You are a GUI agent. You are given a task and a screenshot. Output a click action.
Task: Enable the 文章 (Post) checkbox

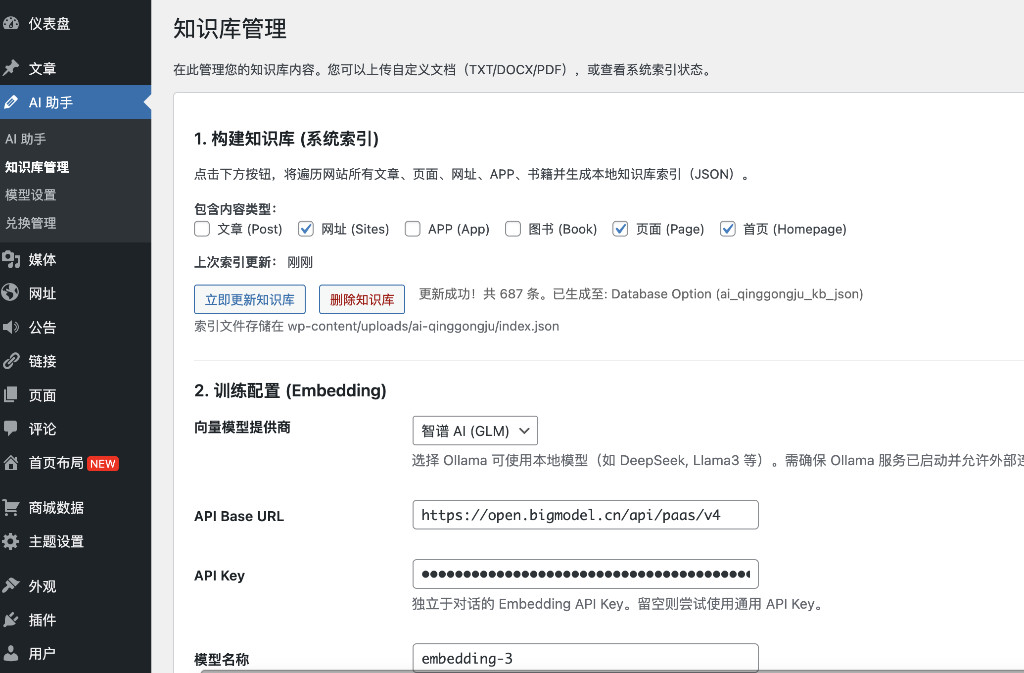[201, 229]
